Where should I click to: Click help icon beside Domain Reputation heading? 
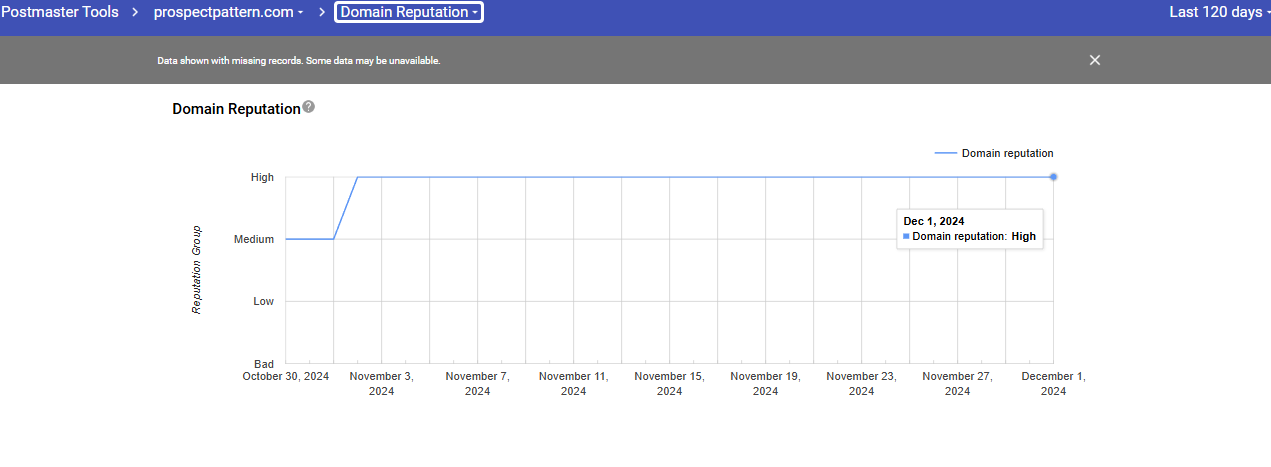[x=309, y=107]
